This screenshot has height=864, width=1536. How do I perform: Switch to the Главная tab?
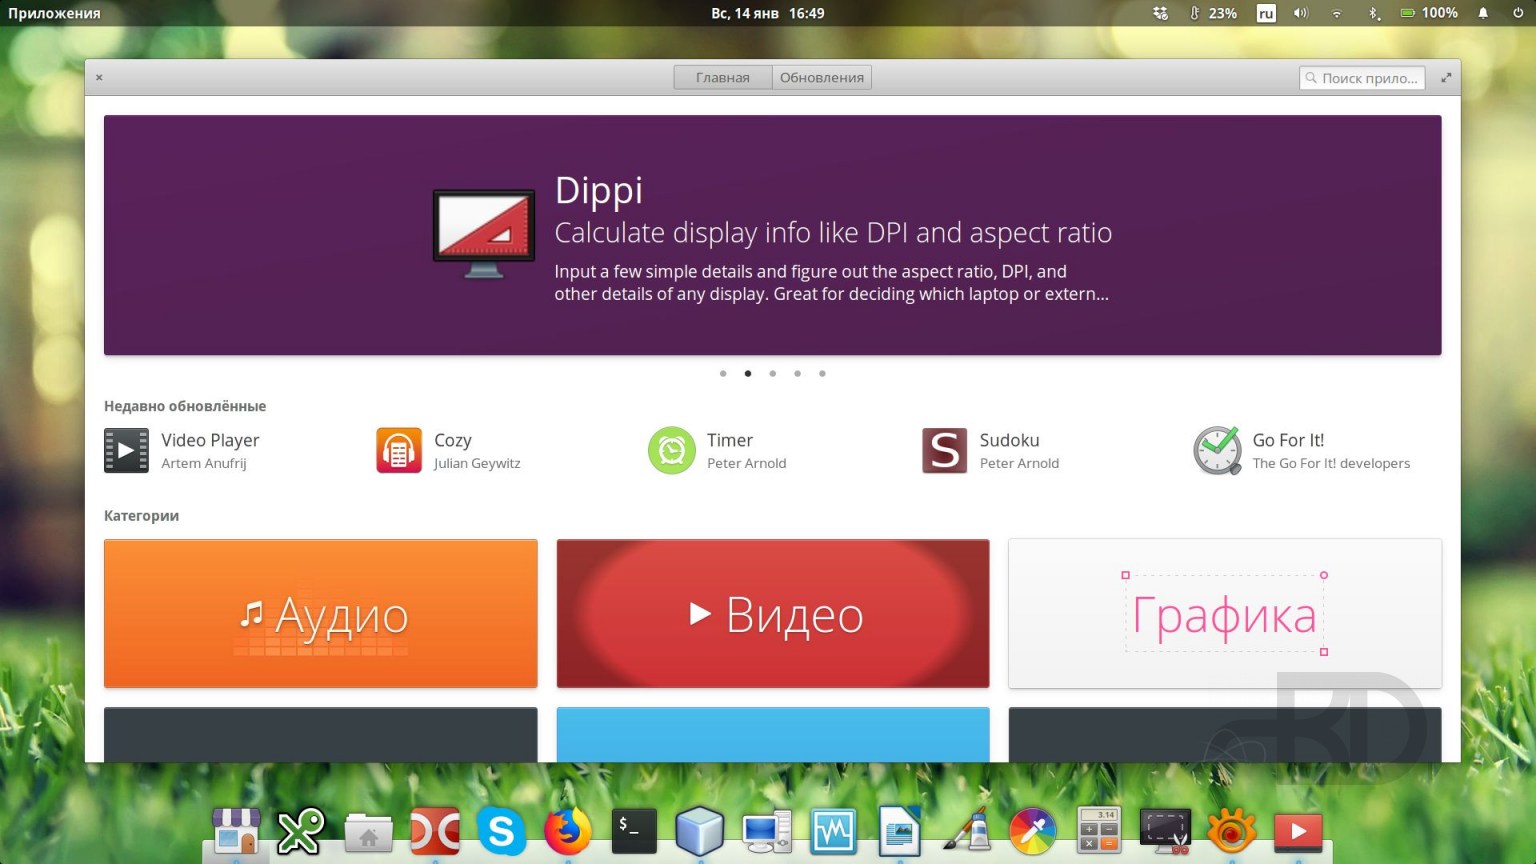[723, 77]
